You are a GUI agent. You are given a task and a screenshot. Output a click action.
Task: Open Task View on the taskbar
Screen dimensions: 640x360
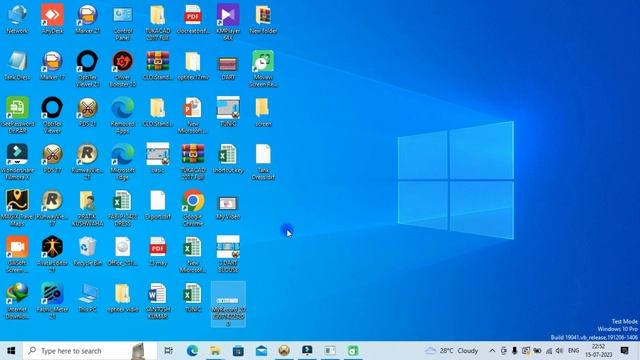pyautogui.click(x=168, y=351)
